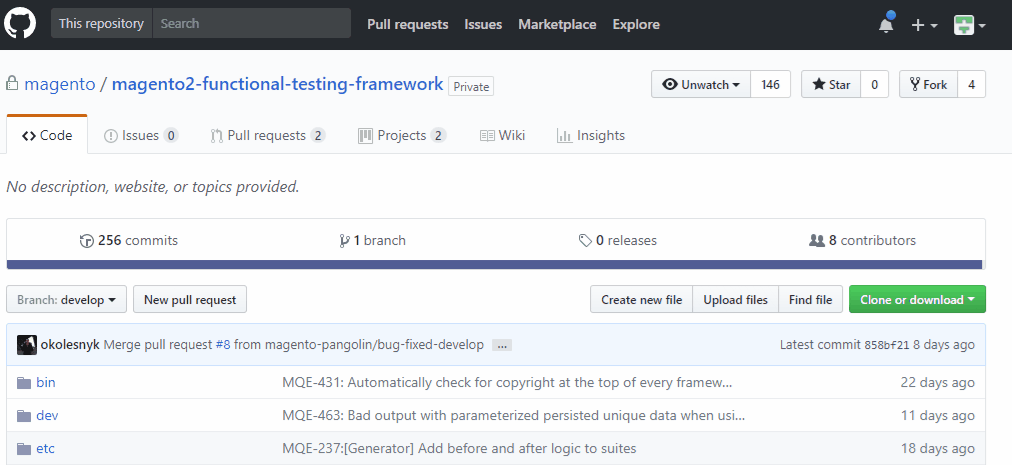Toggle the Star button

(830, 85)
